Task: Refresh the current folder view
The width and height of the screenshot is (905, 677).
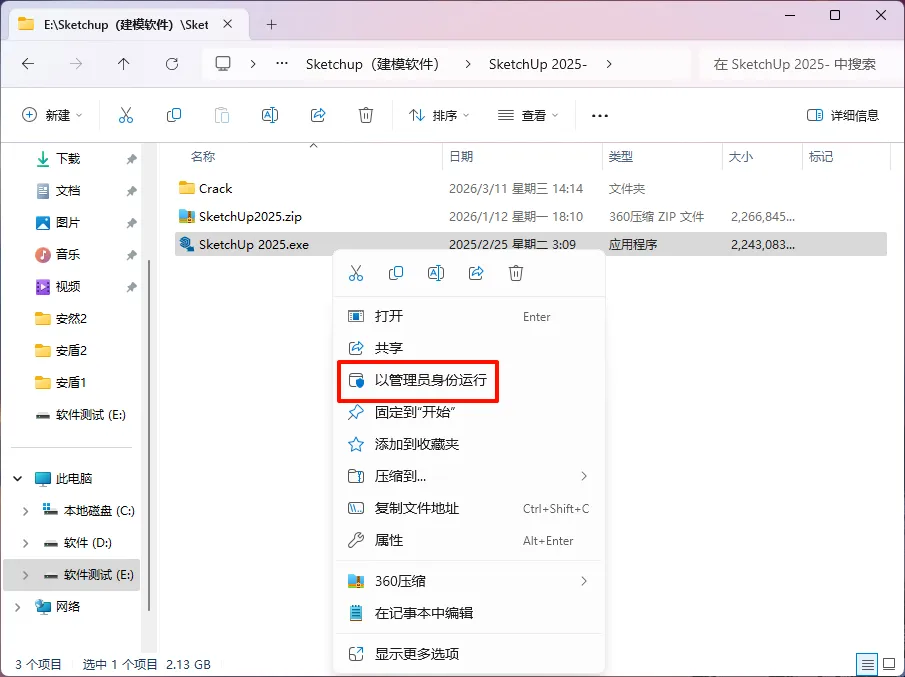Action: (x=172, y=64)
